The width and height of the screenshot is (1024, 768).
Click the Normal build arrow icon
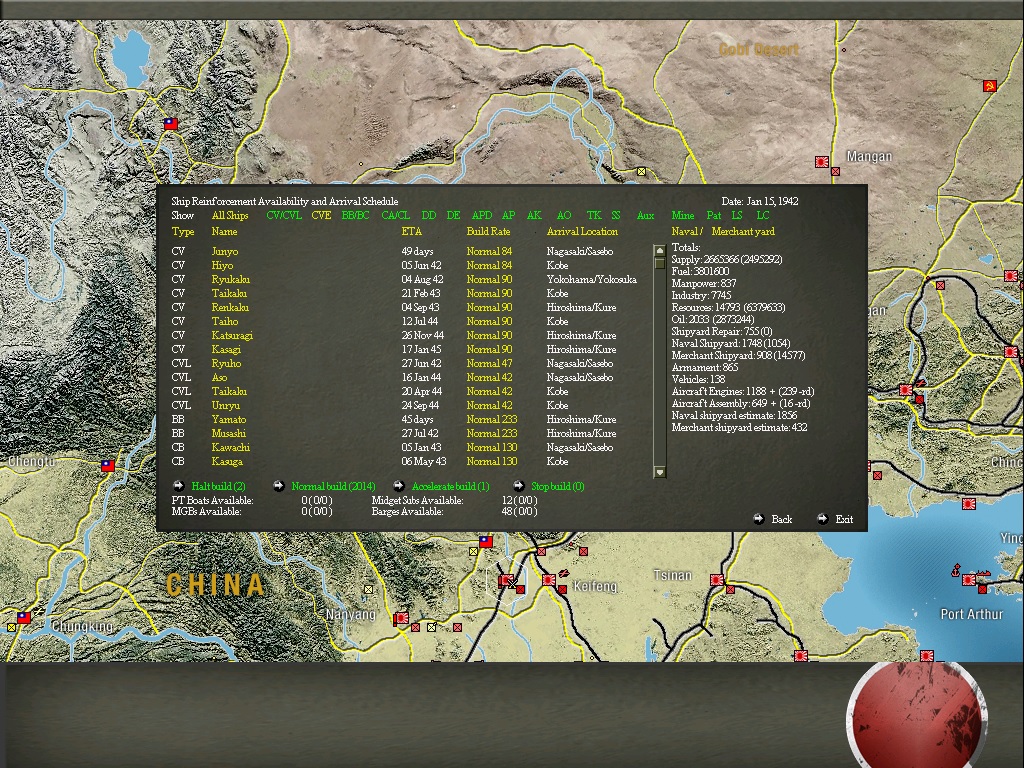279,485
